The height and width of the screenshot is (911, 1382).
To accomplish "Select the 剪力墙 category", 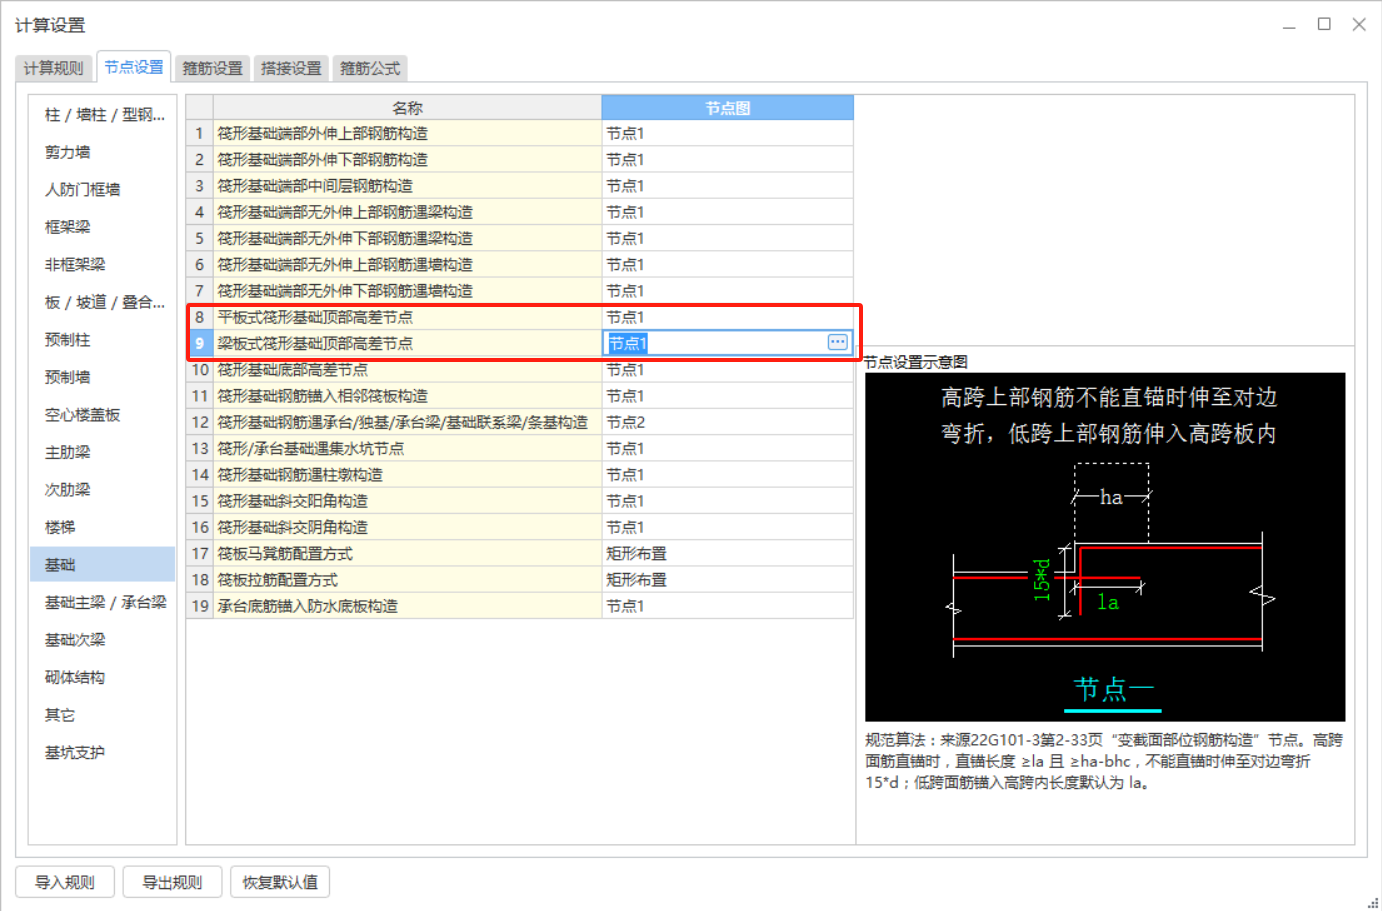I will [103, 152].
